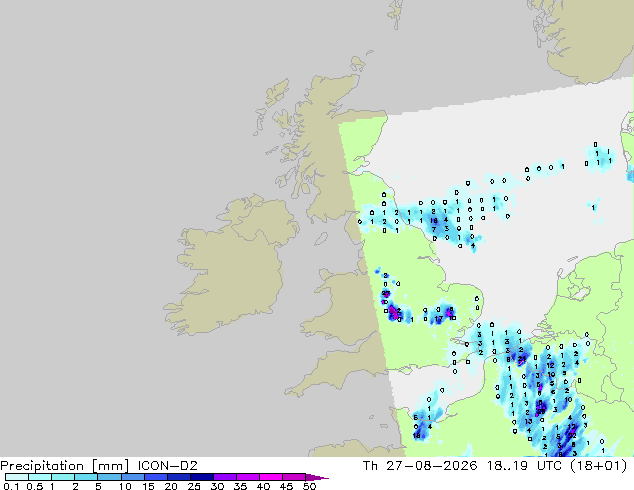Click the '17' precipitation value over East Anglia
Viewport: 634px width, 490px height.
tap(439, 319)
